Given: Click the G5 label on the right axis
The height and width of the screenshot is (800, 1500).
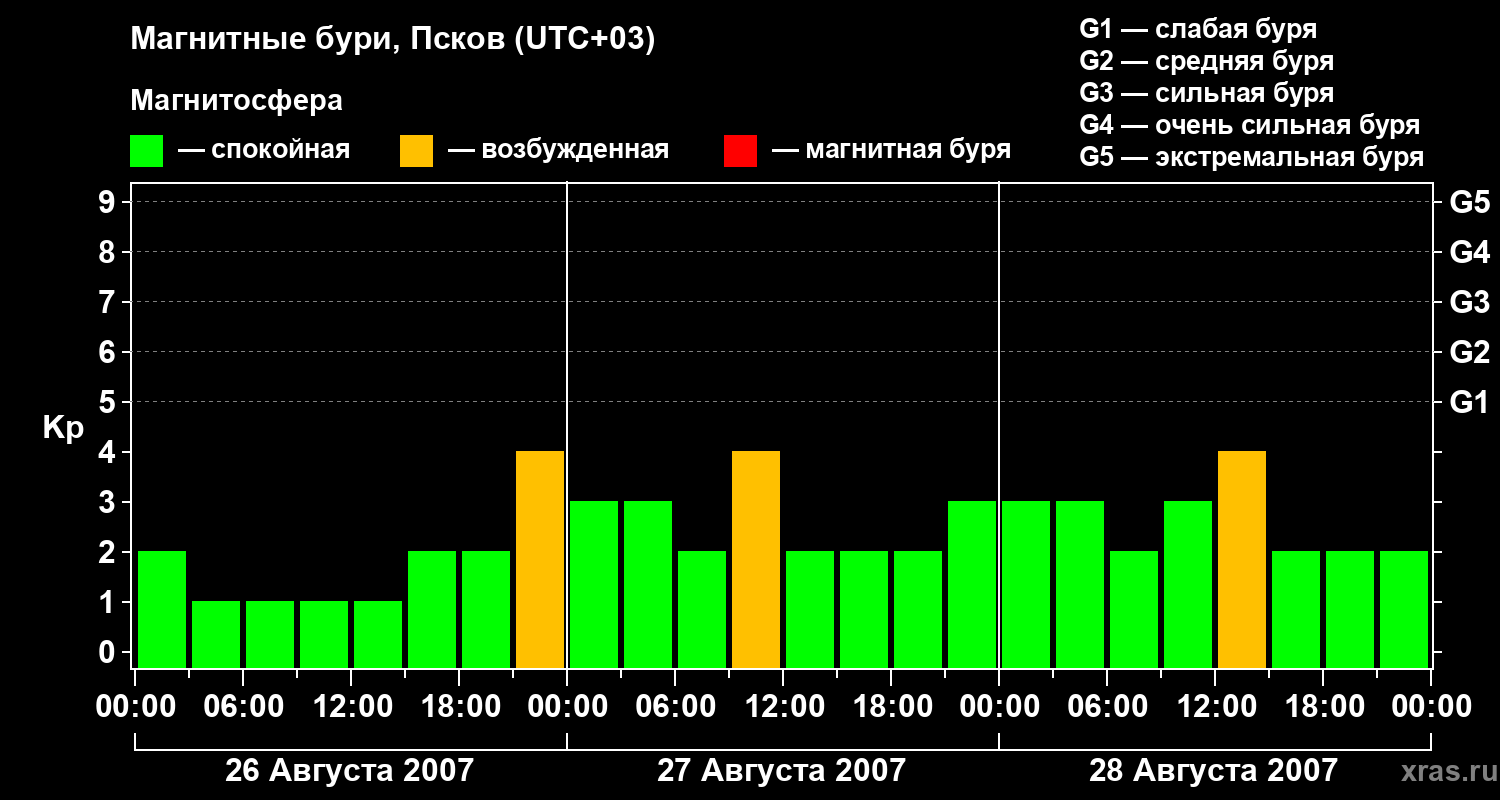Looking at the screenshot, I should pos(1469,202).
